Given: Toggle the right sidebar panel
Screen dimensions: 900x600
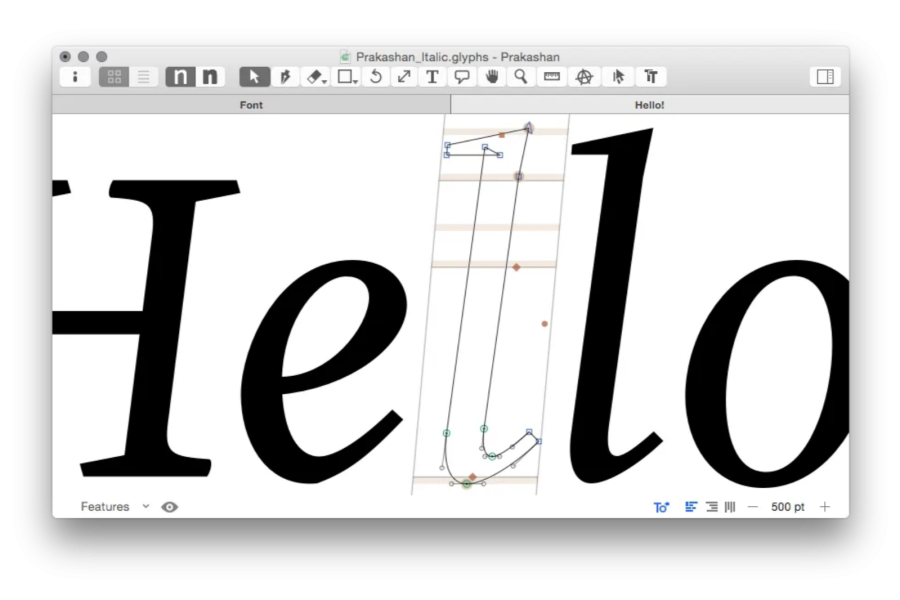Looking at the screenshot, I should (x=825, y=77).
